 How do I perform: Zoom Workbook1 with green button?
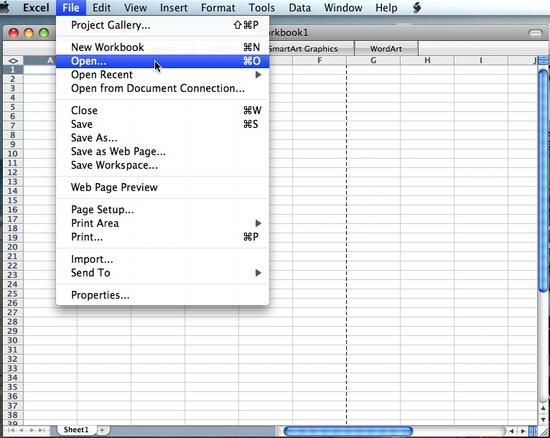(x=44, y=33)
